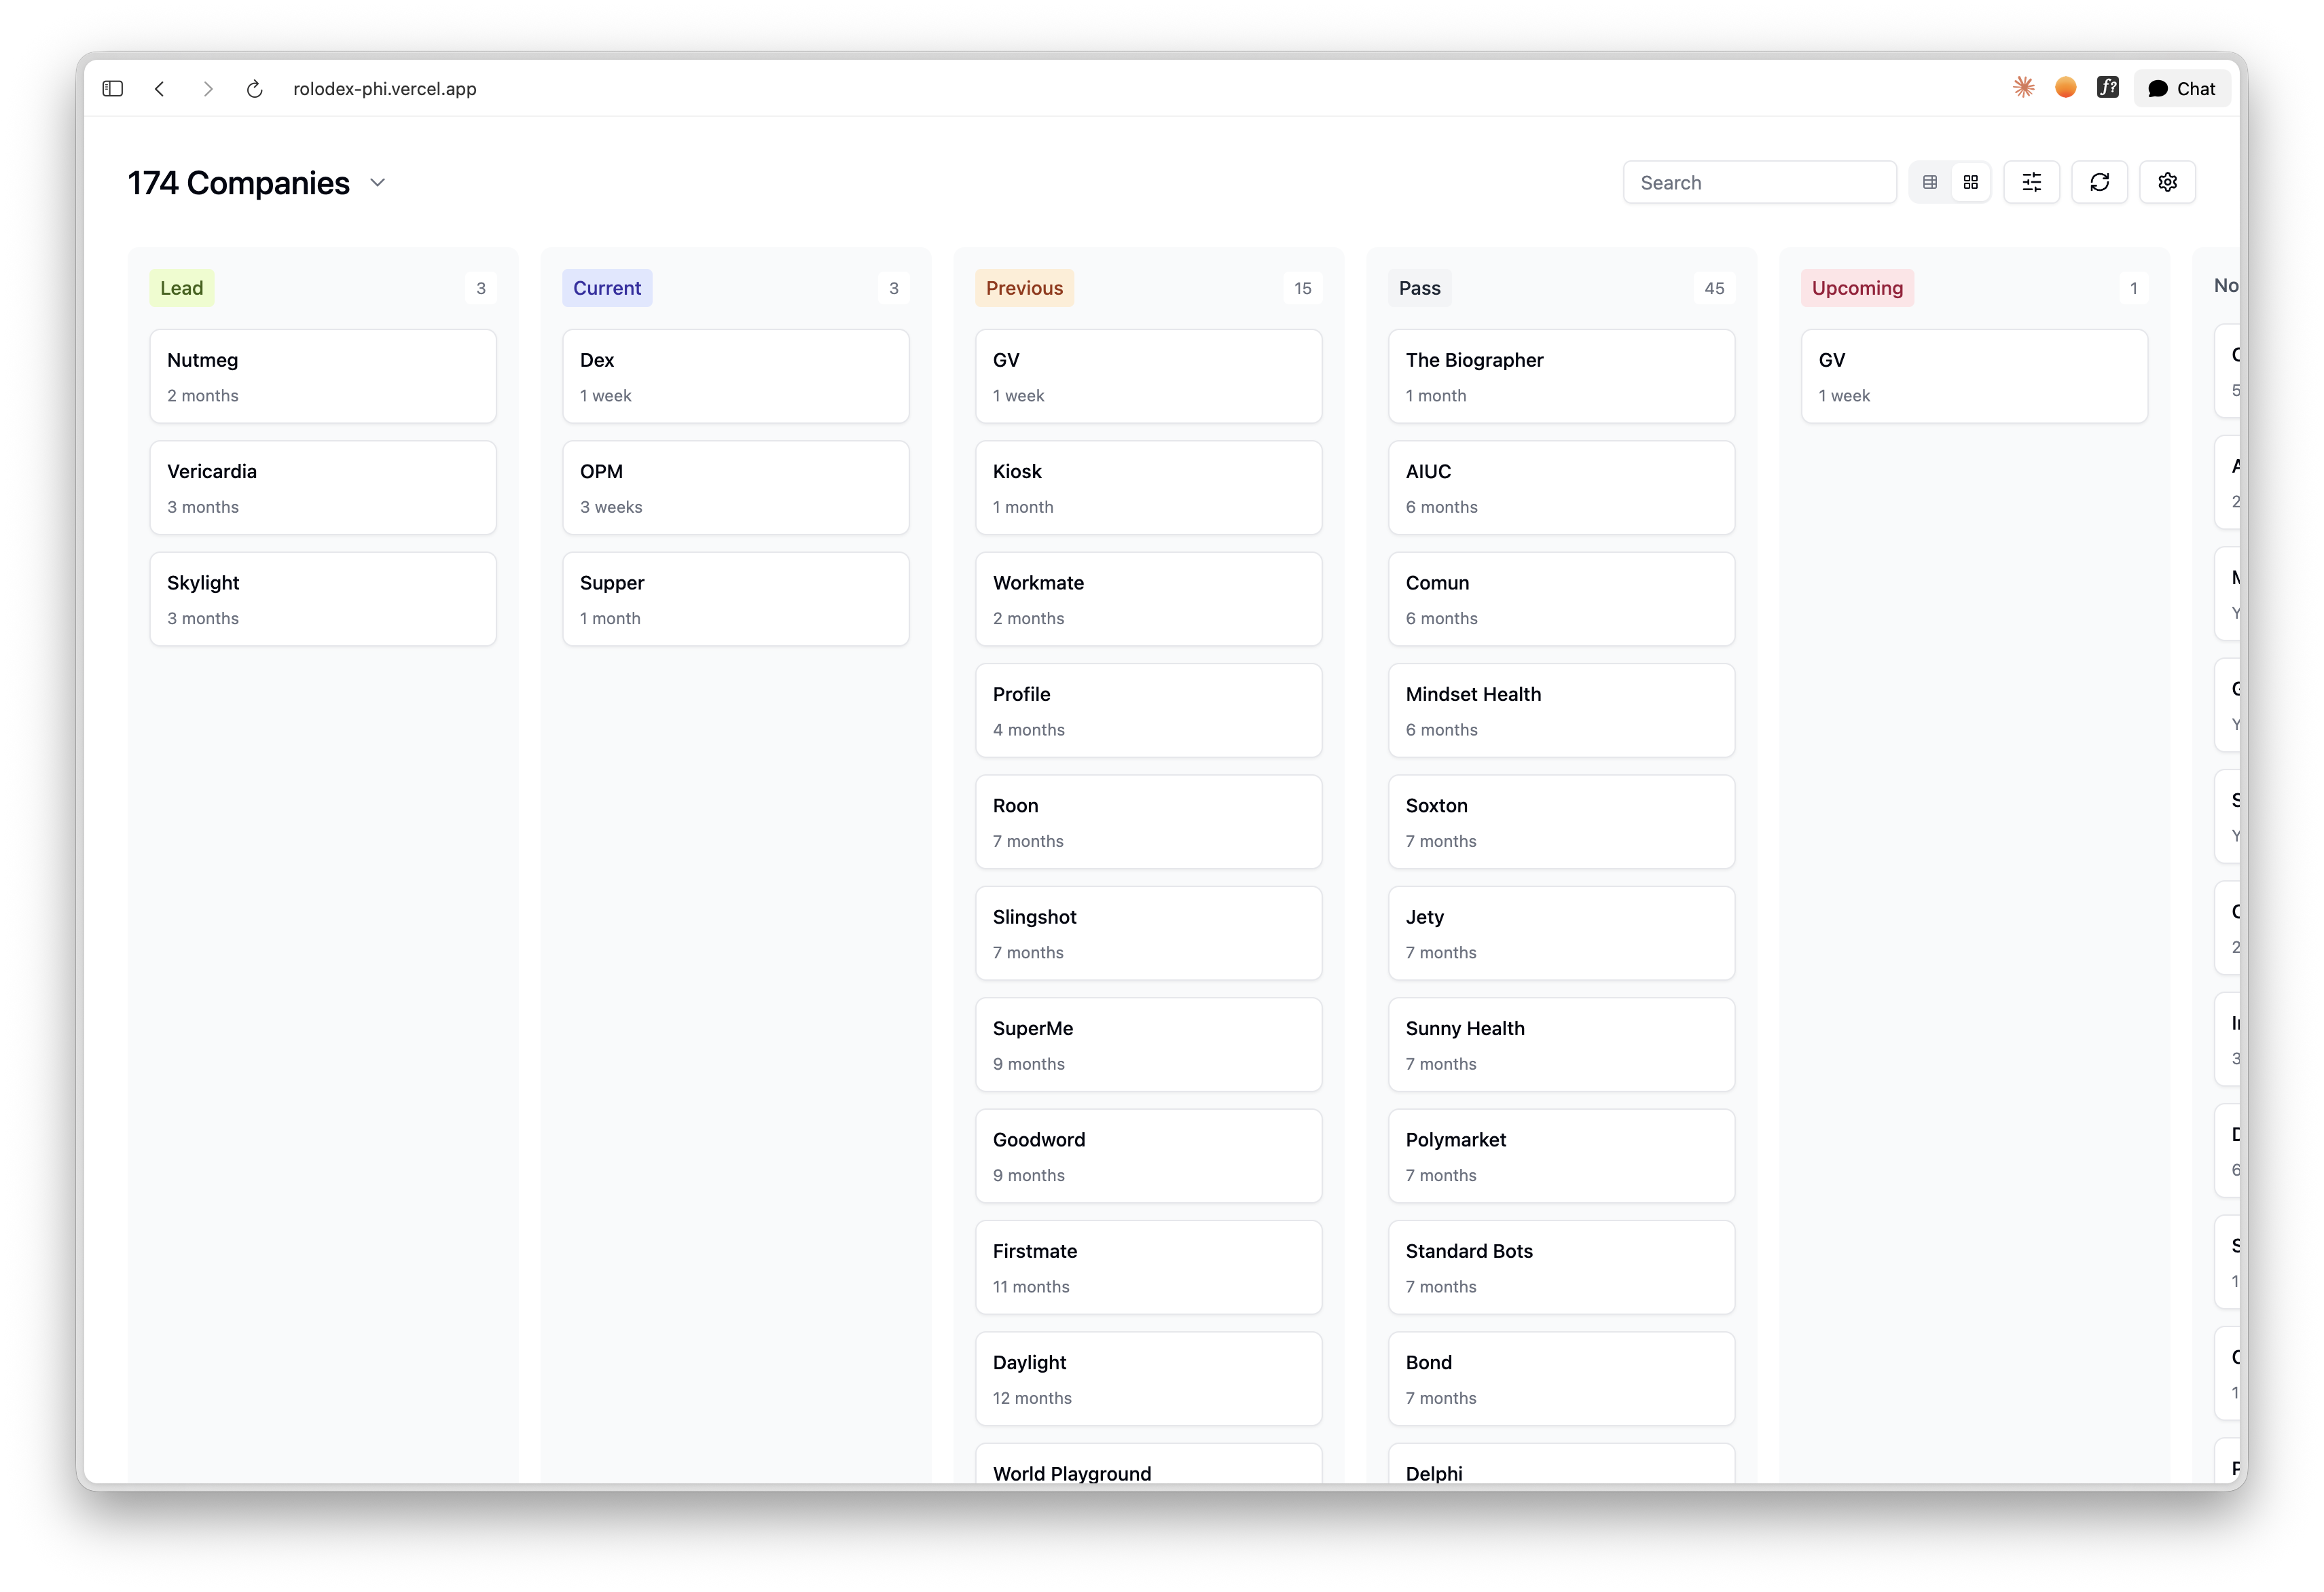Click the page reload icon in address bar
The width and height of the screenshot is (2324, 1592).
tap(254, 88)
